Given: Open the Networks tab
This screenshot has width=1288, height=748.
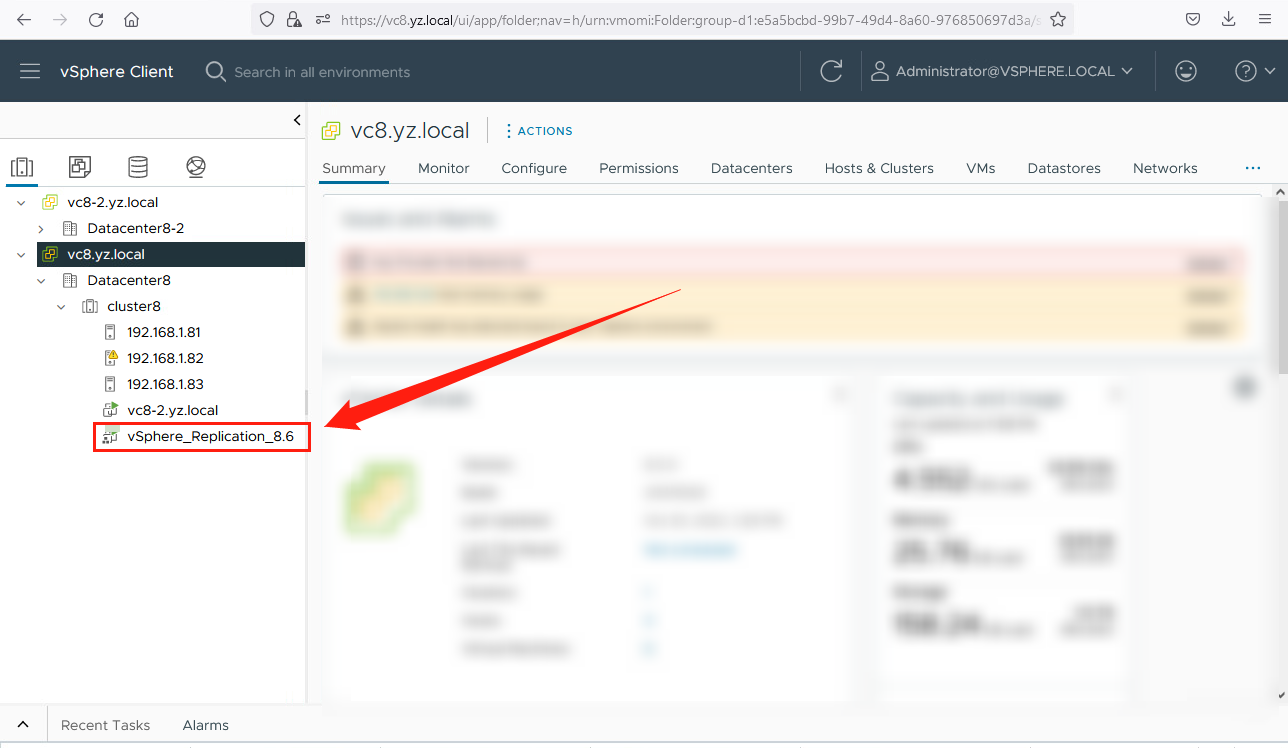Looking at the screenshot, I should click(1165, 168).
